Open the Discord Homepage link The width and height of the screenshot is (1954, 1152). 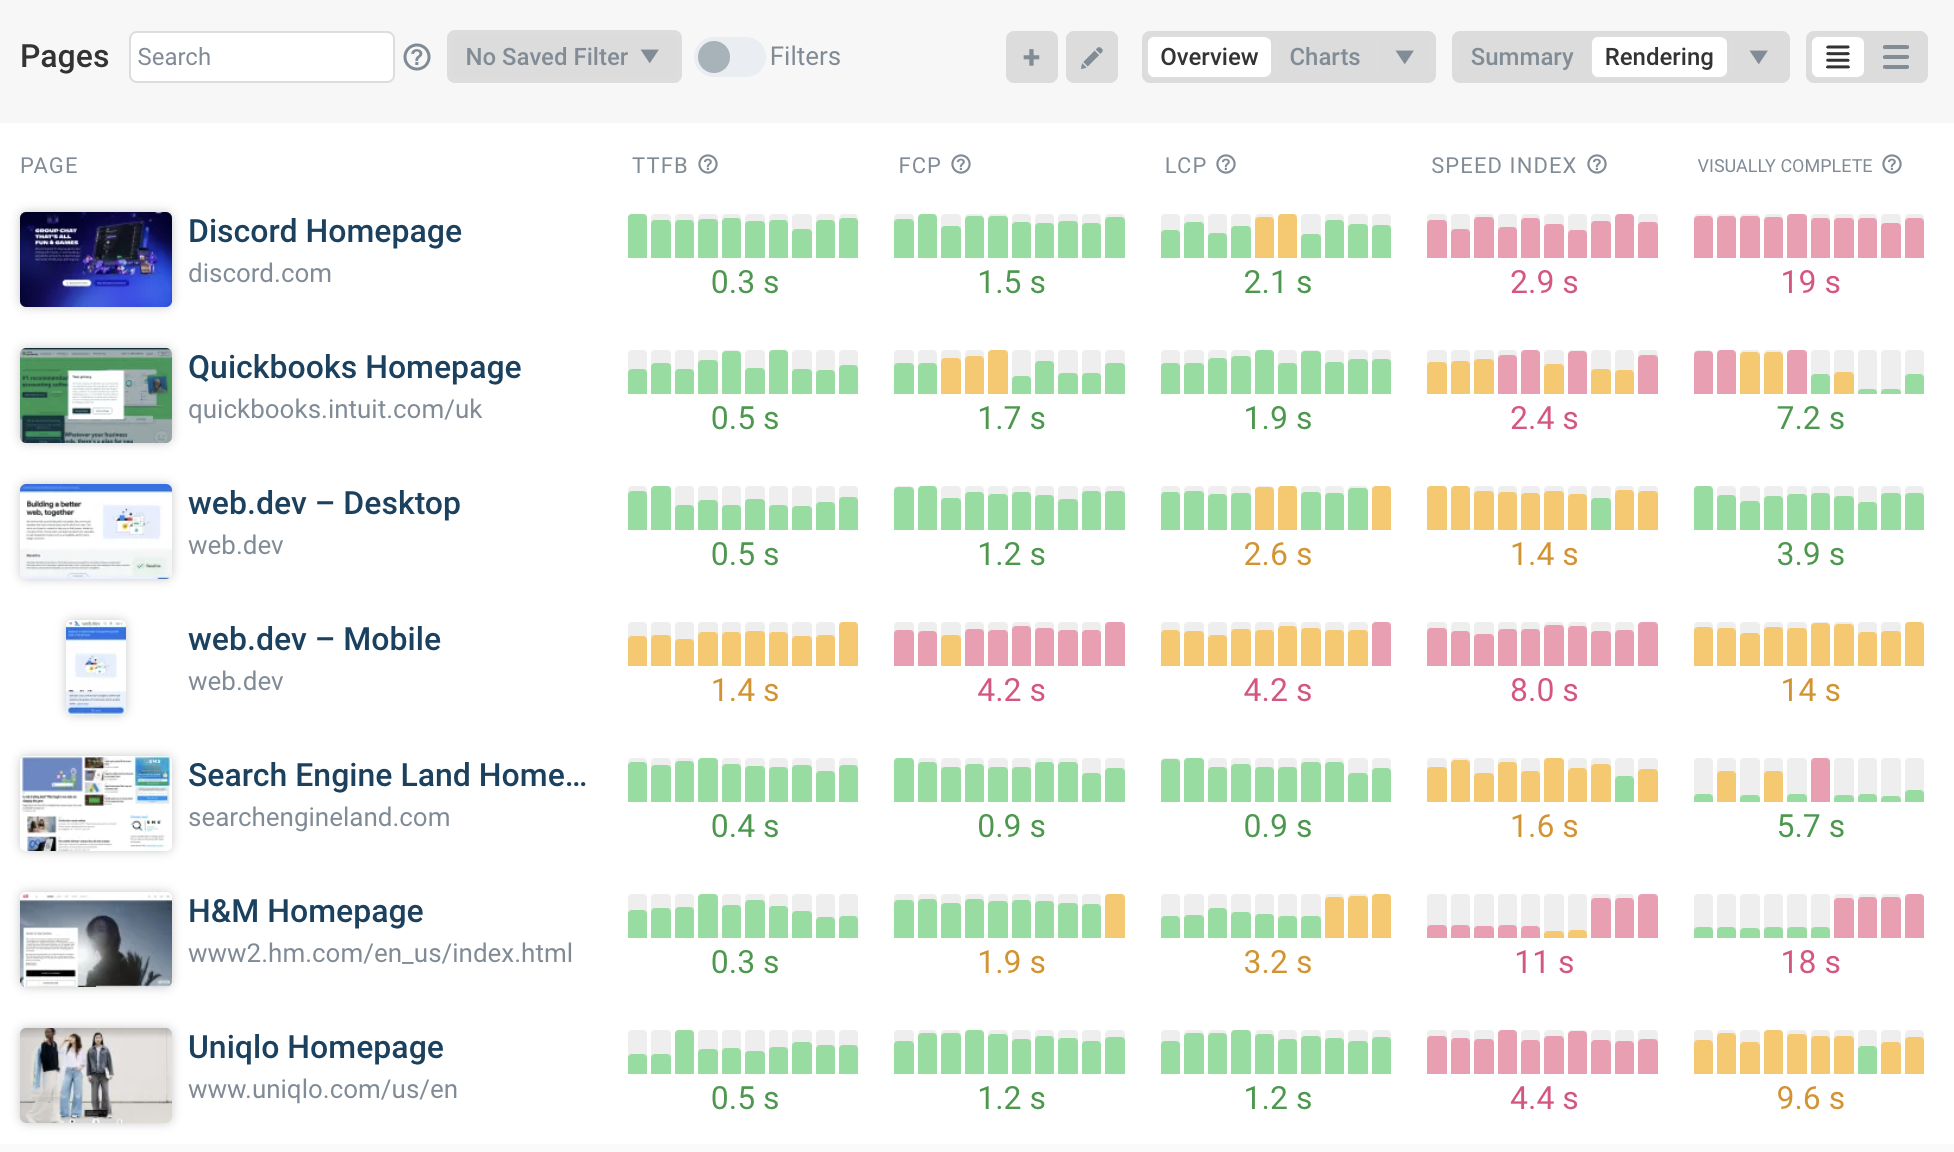click(x=325, y=231)
